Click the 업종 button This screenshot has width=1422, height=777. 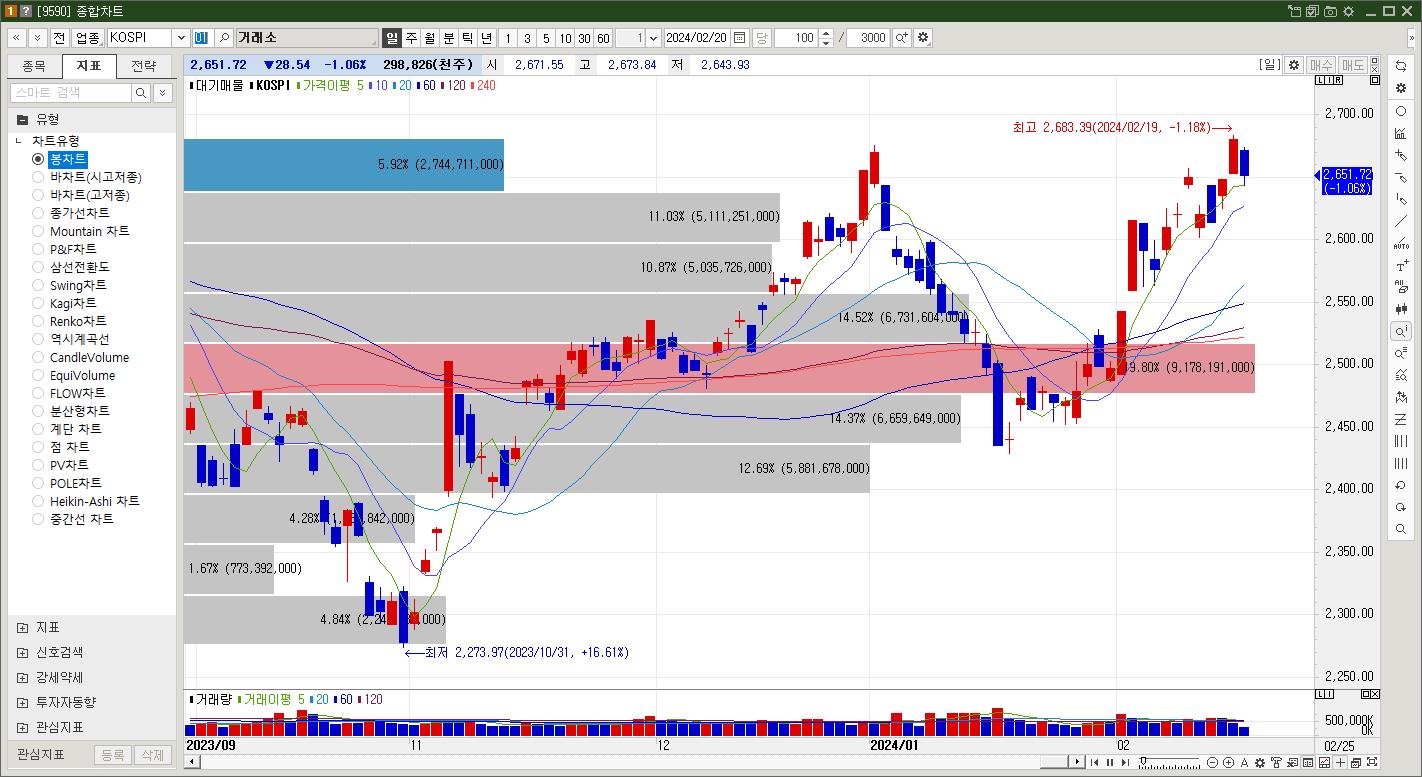[87, 38]
